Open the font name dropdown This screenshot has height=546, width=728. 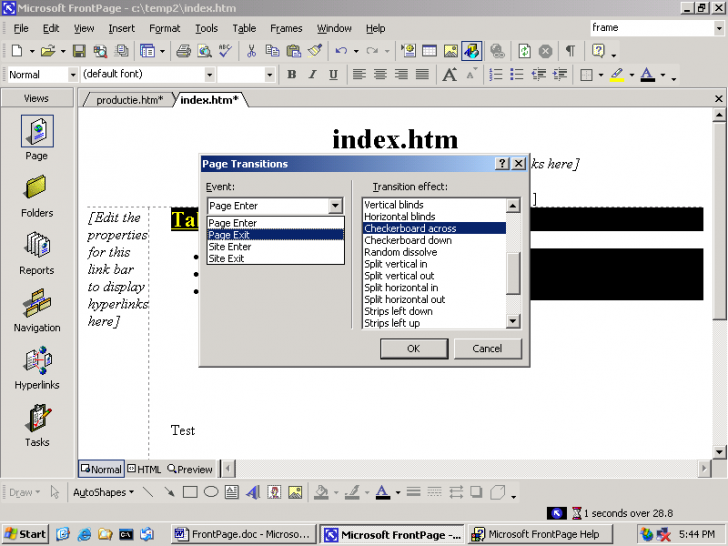tap(211, 75)
